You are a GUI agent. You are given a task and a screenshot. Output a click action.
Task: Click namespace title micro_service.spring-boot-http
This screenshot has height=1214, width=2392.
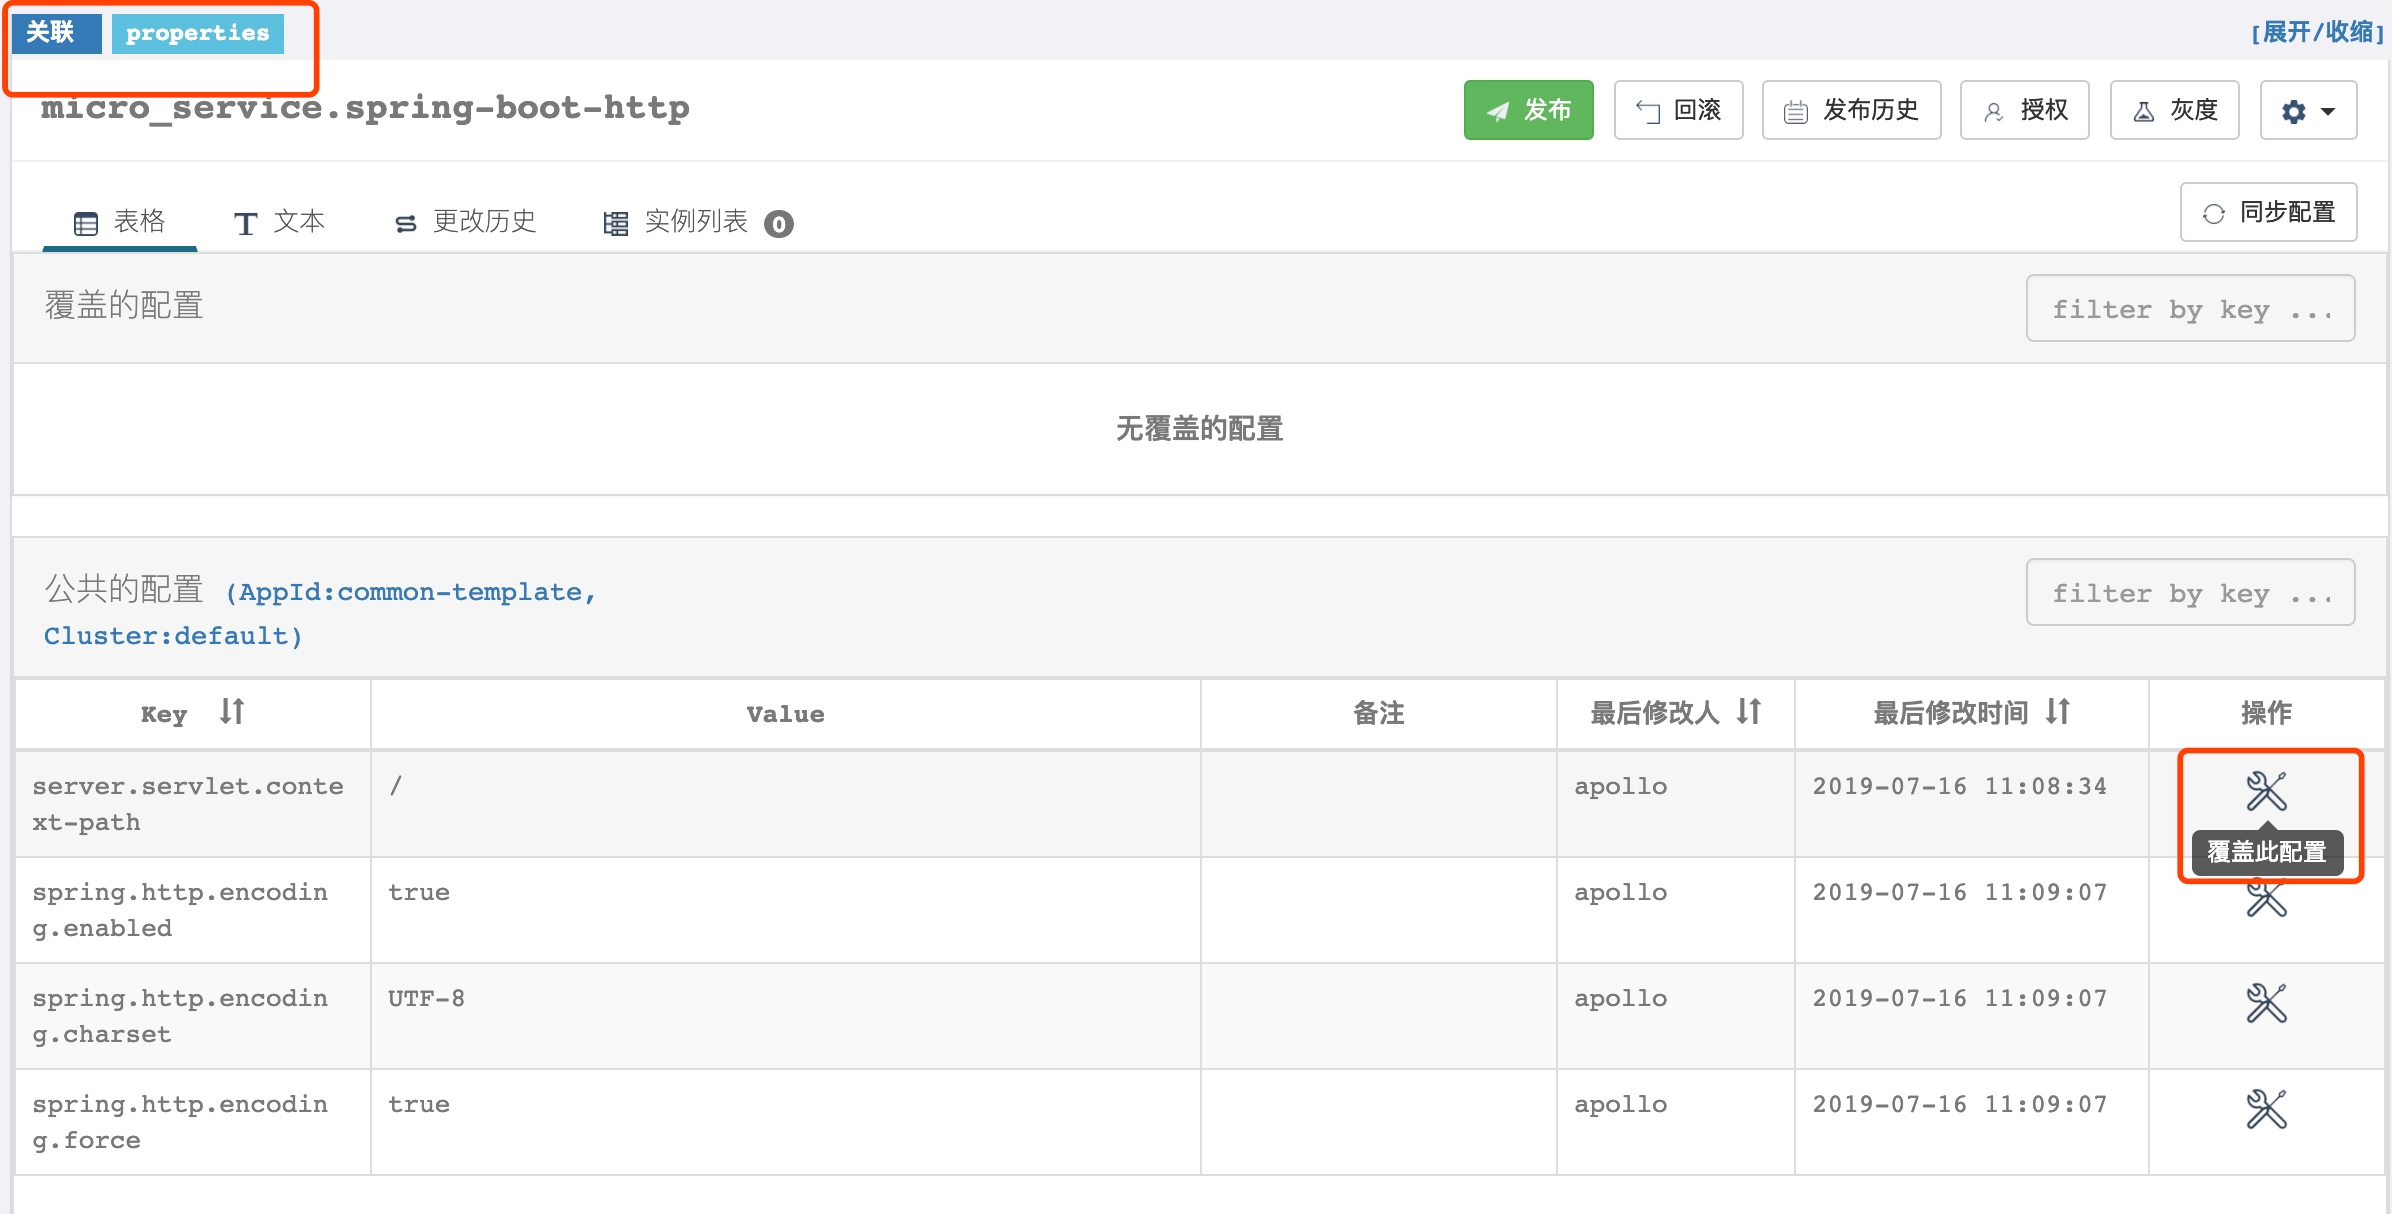pos(365,107)
